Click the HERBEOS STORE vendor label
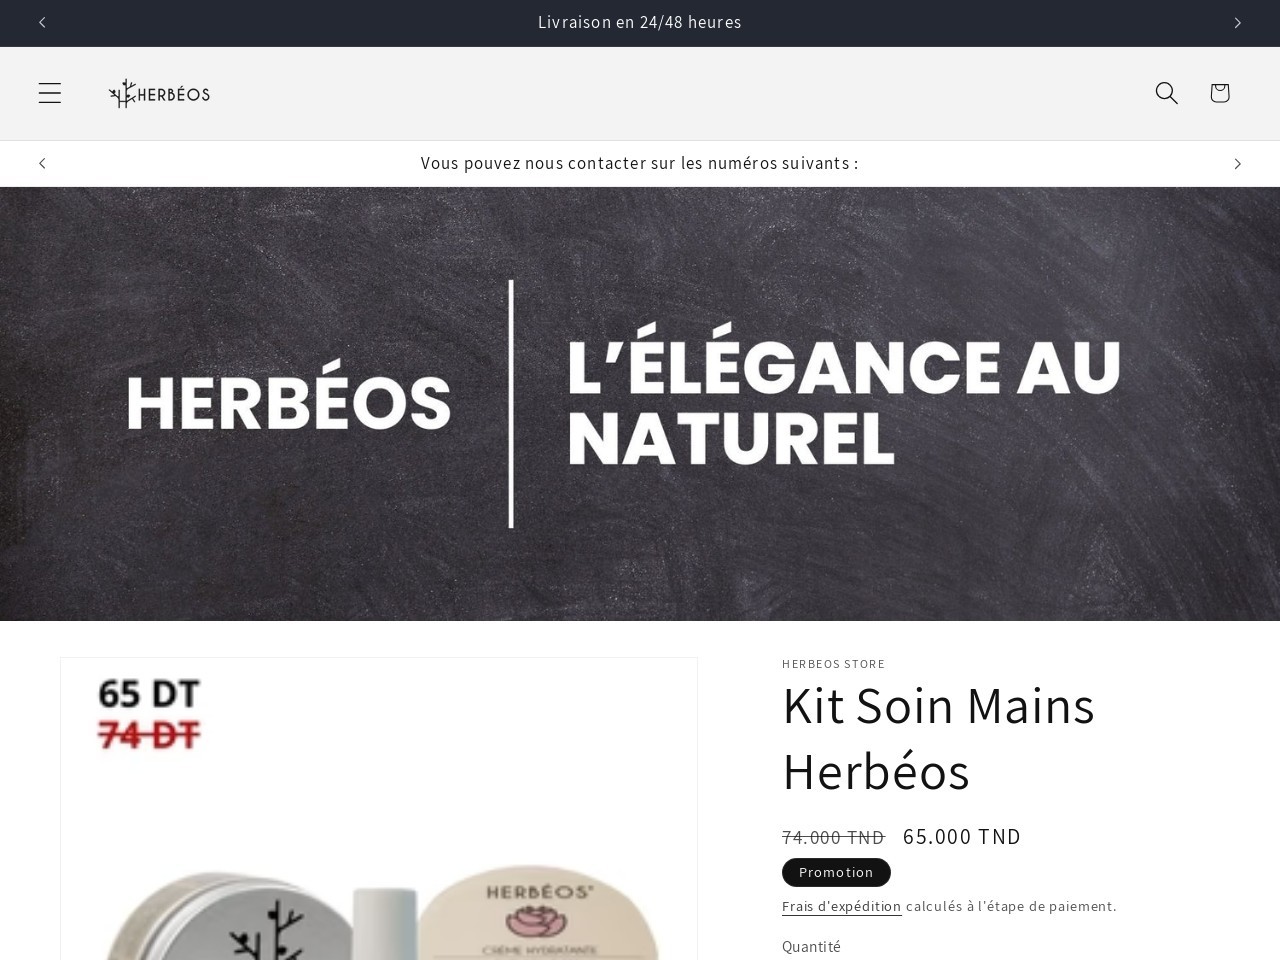 (833, 664)
